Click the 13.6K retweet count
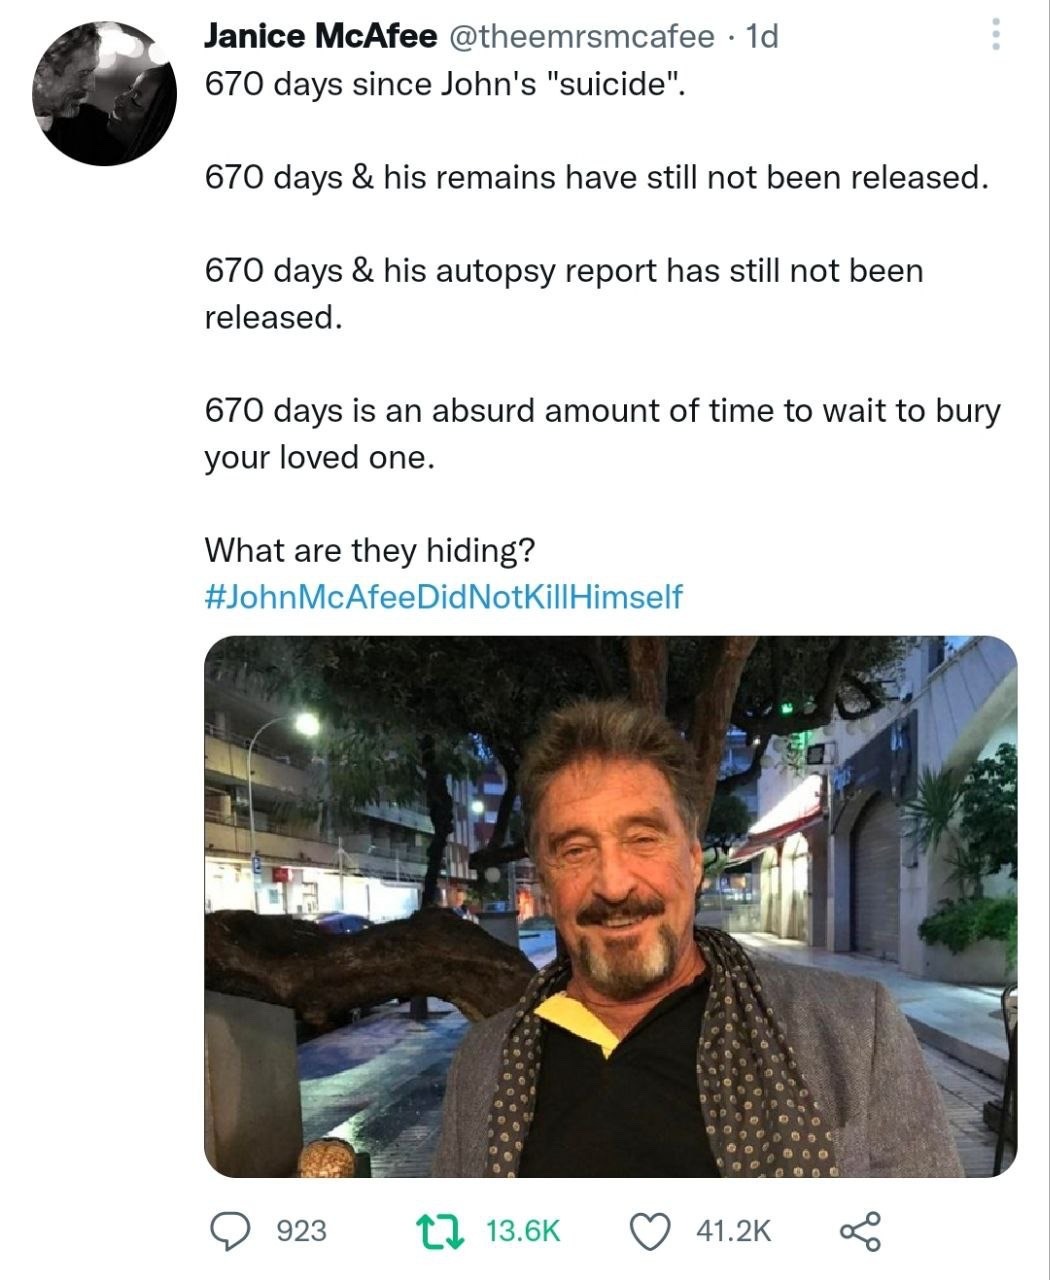Image resolution: width=1050 pixels, height=1280 pixels. pos(523,1230)
